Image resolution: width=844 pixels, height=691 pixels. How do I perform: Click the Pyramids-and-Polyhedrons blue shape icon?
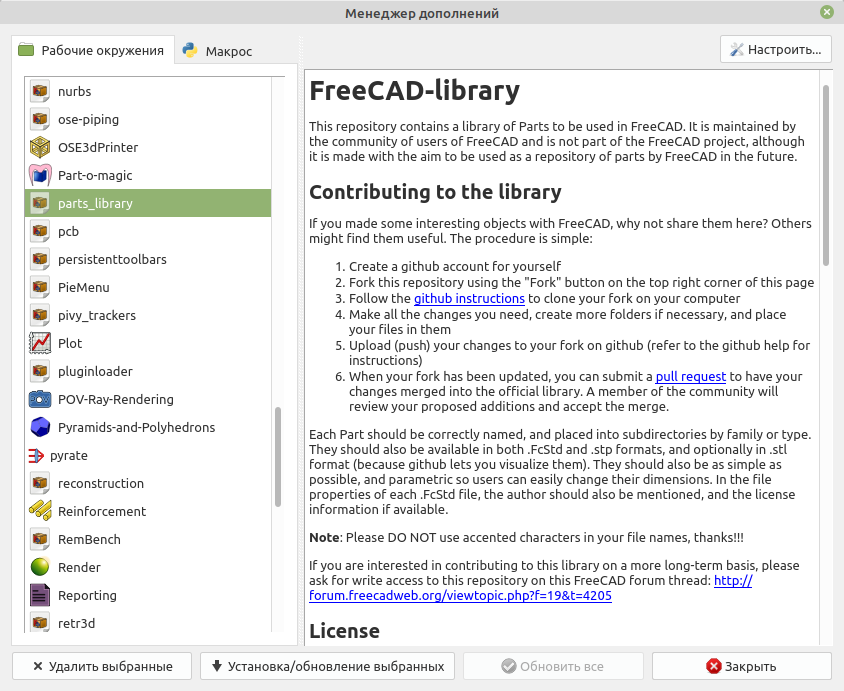click(40, 427)
